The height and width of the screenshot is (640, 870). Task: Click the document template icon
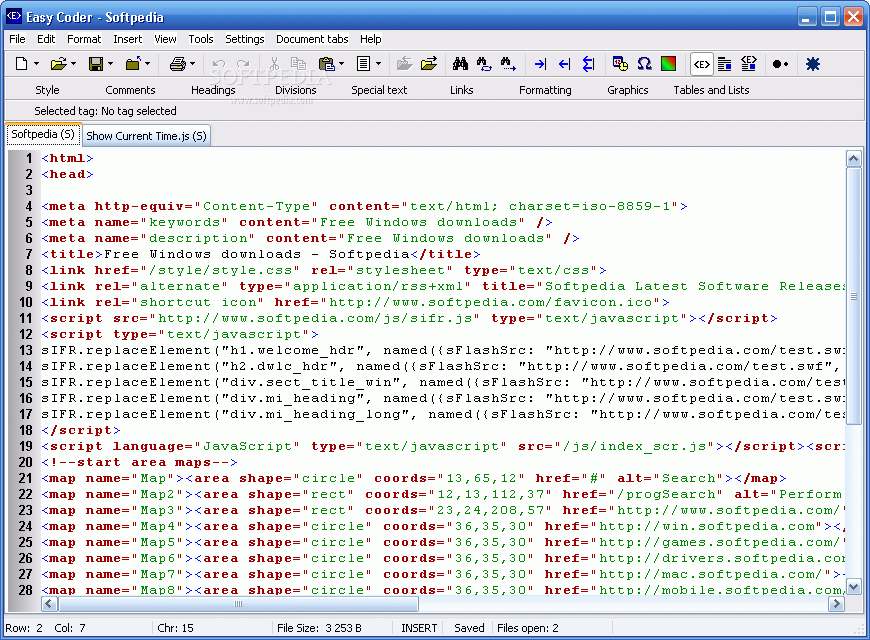[363, 64]
